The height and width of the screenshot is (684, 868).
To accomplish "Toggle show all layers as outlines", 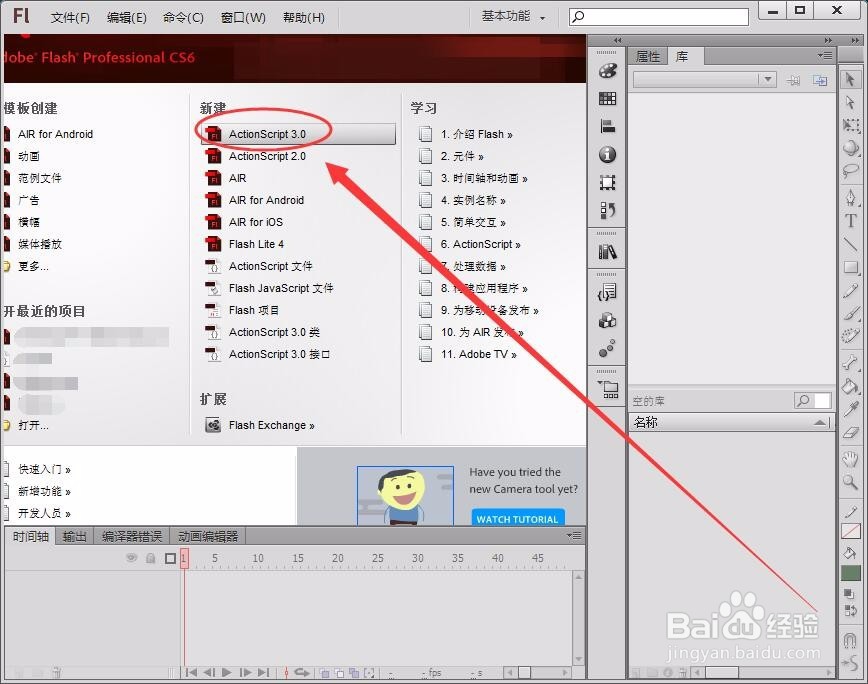I will point(170,558).
